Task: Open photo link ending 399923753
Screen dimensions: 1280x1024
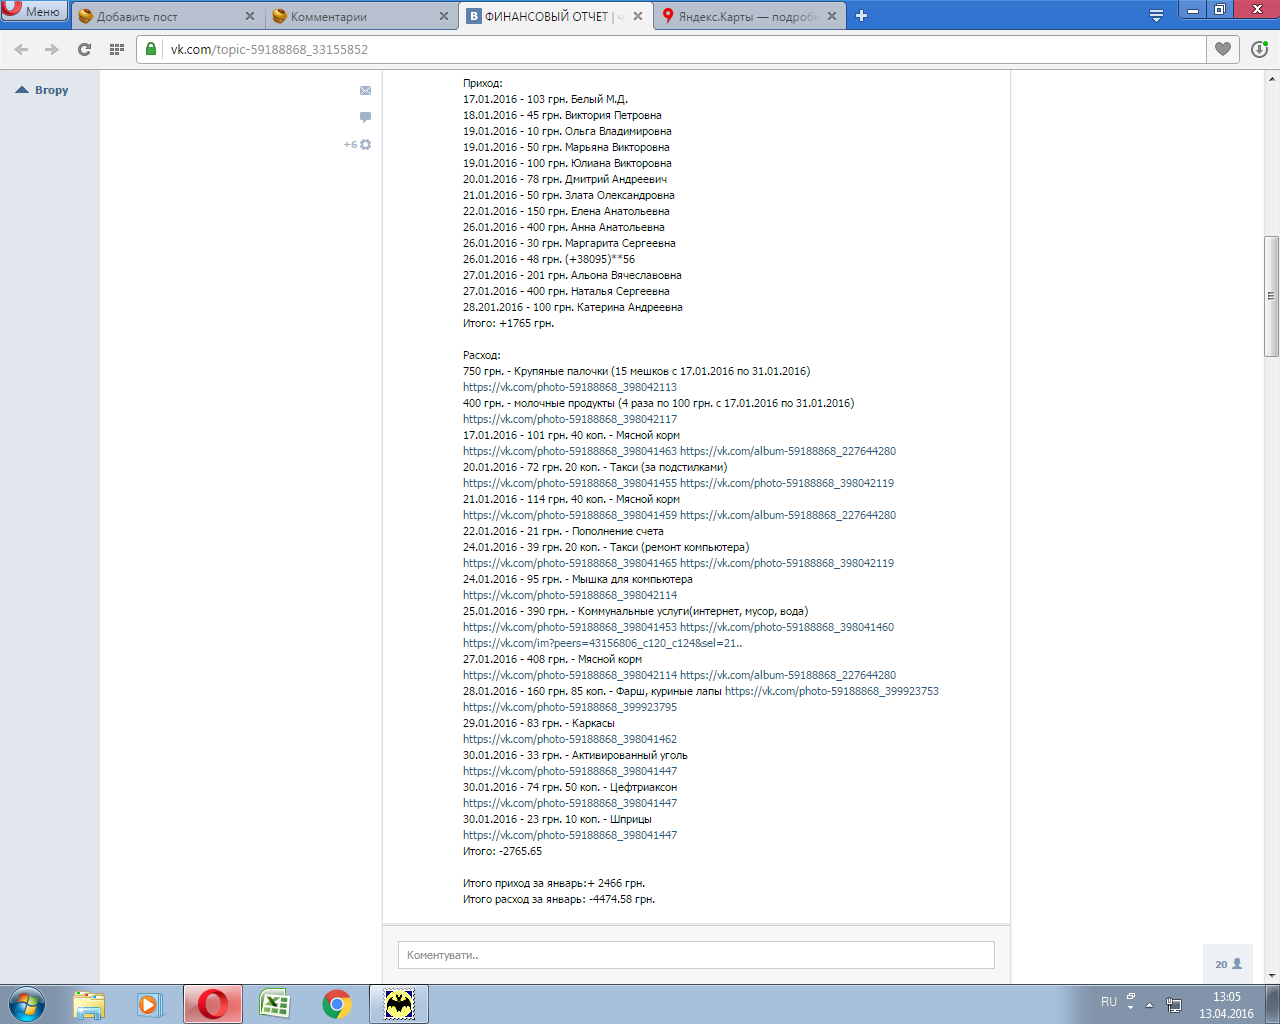Action: point(832,691)
